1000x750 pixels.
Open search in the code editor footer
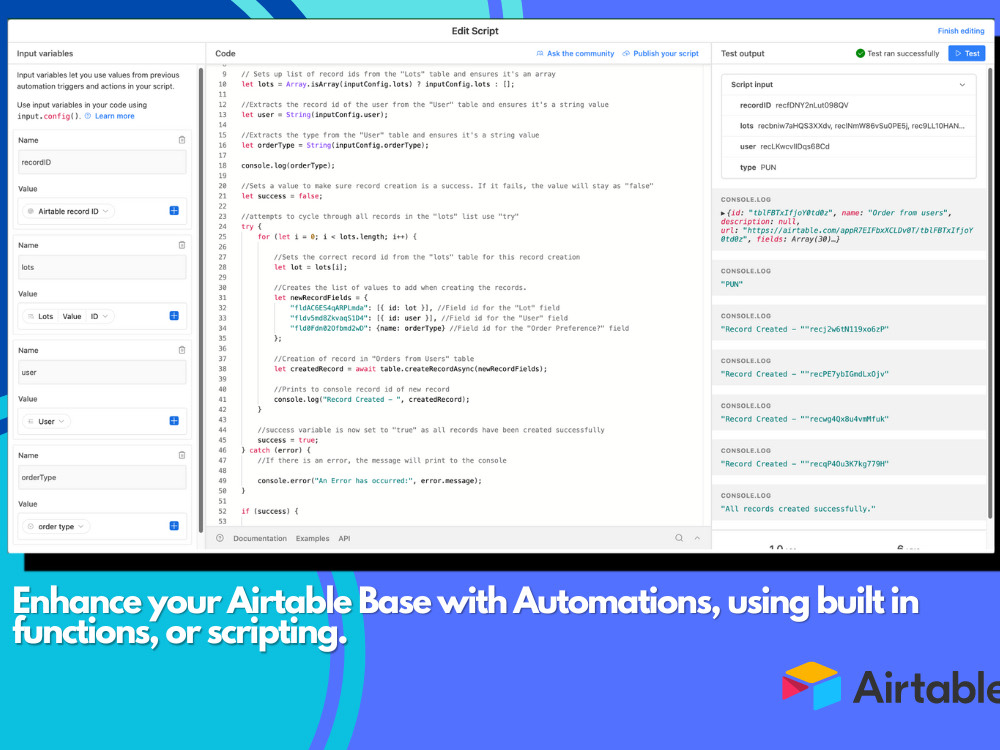679,538
